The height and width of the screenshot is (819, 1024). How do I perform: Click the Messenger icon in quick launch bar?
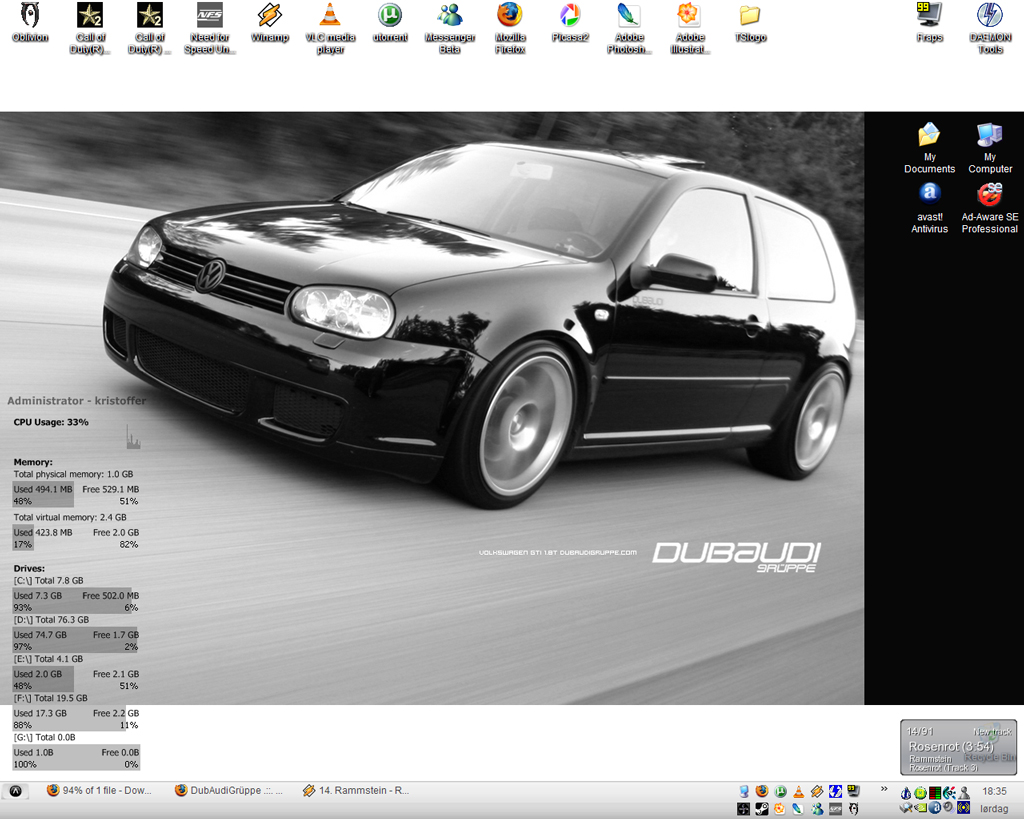[x=817, y=809]
